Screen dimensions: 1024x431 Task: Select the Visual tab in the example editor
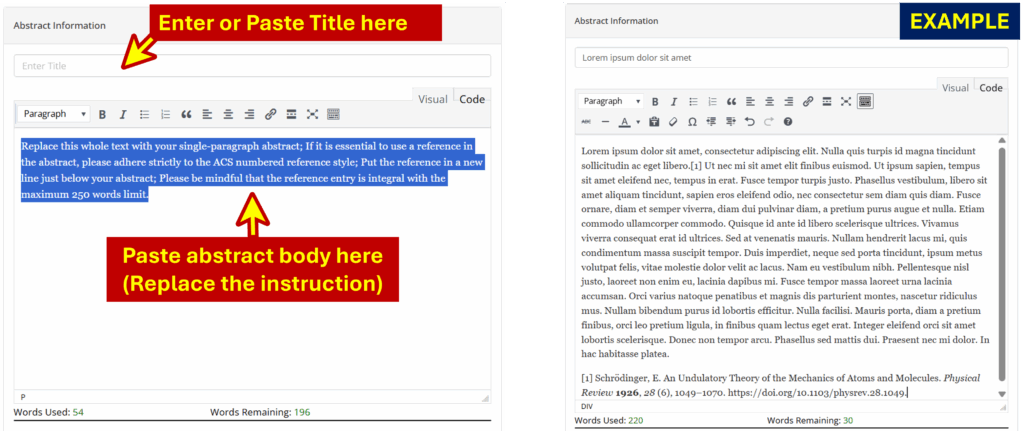(x=955, y=88)
